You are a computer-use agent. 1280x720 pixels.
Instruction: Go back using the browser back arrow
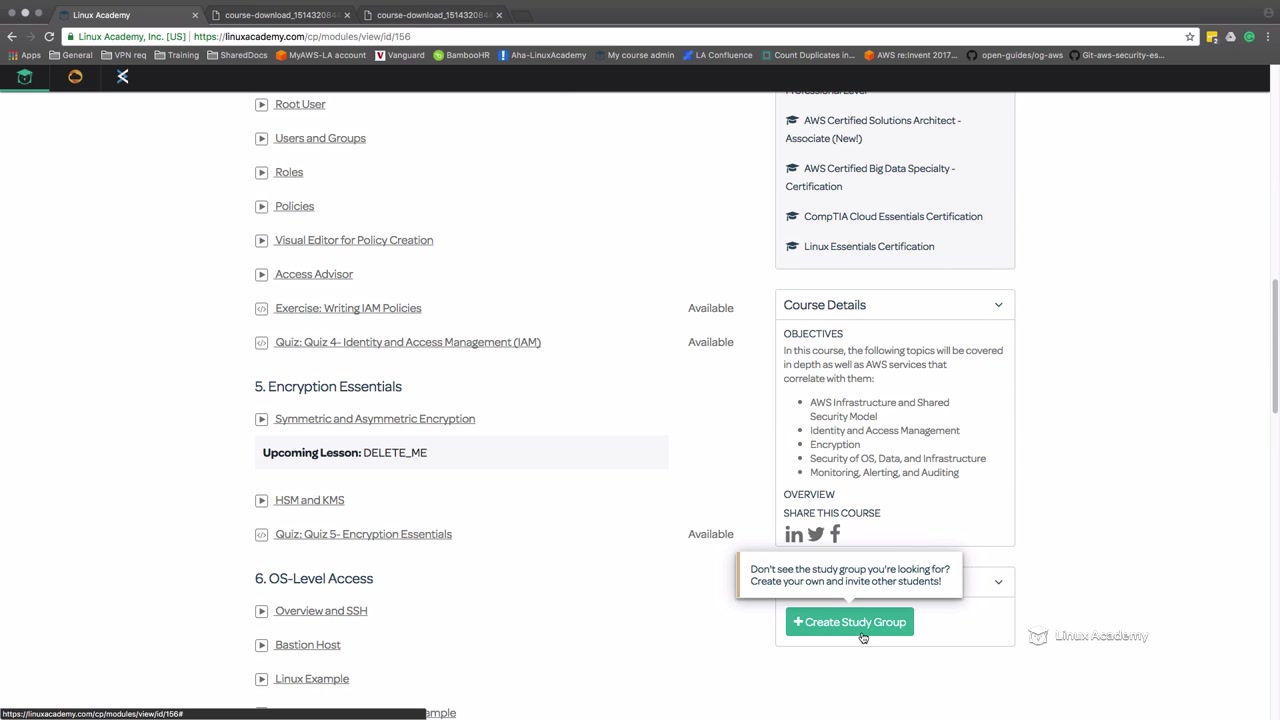(x=12, y=36)
